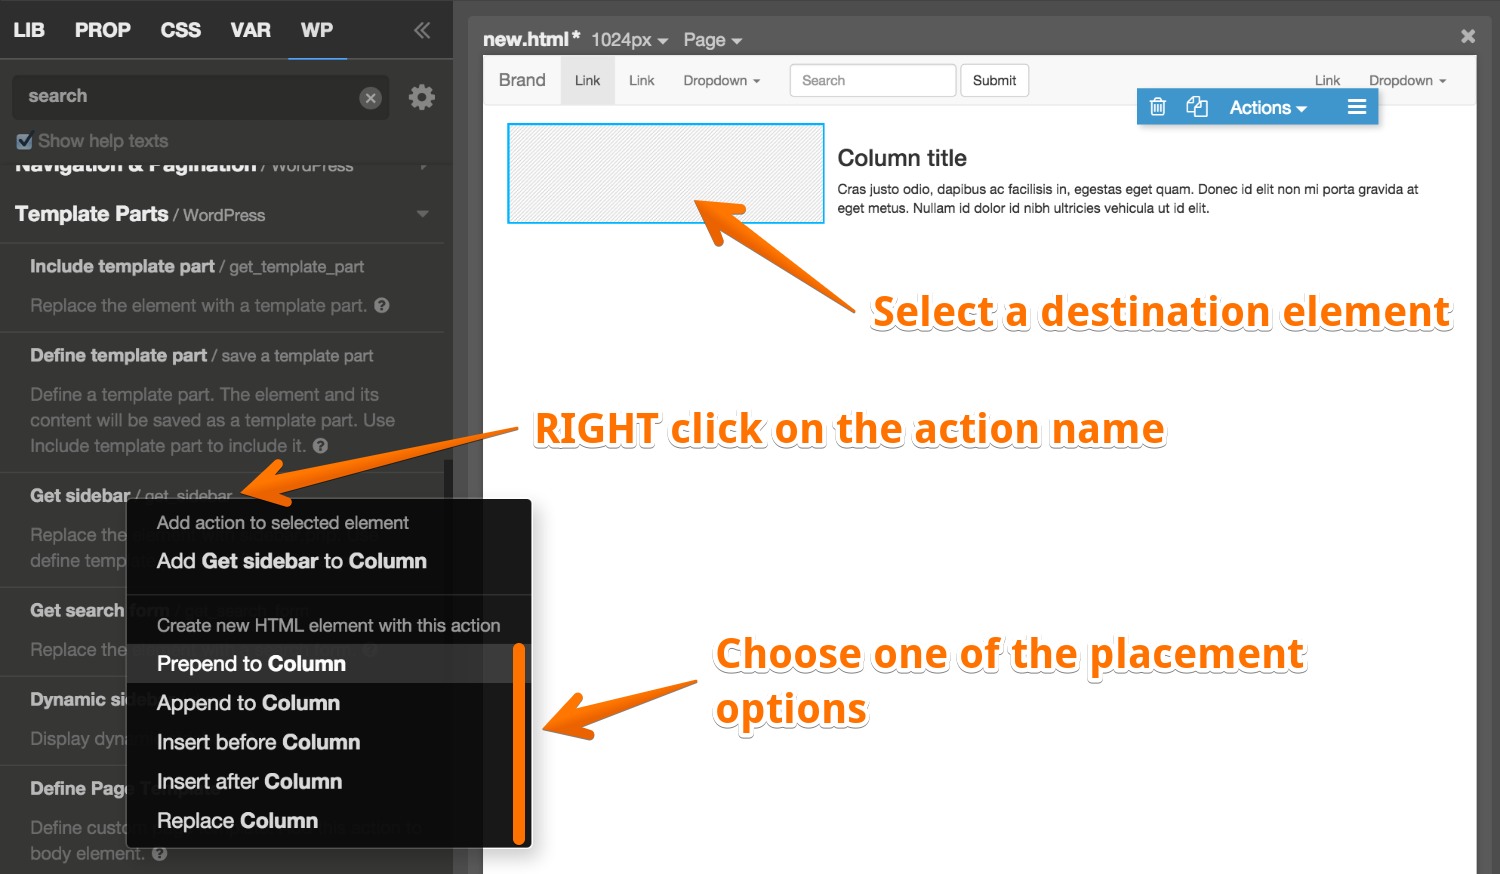This screenshot has height=874, width=1500.
Task: Close the new.html page view
Action: click(1468, 36)
